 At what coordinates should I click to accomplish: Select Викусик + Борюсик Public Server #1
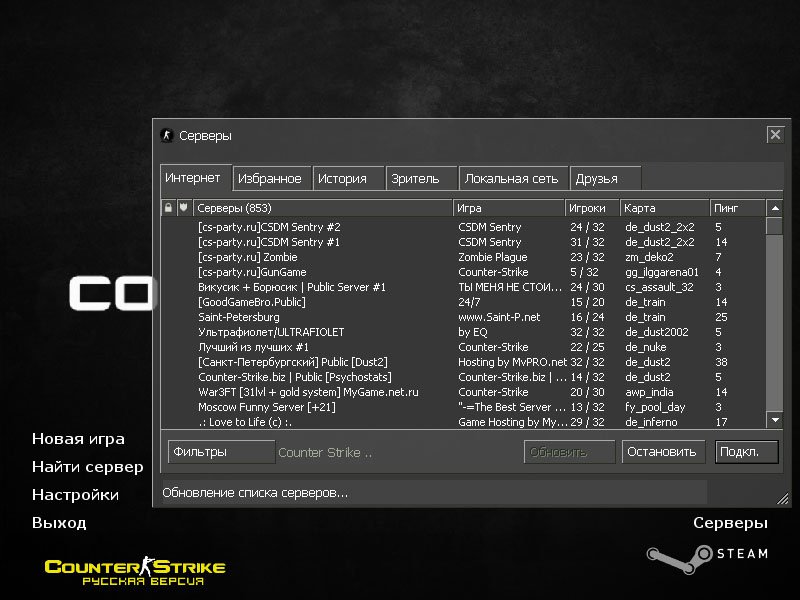point(463,287)
